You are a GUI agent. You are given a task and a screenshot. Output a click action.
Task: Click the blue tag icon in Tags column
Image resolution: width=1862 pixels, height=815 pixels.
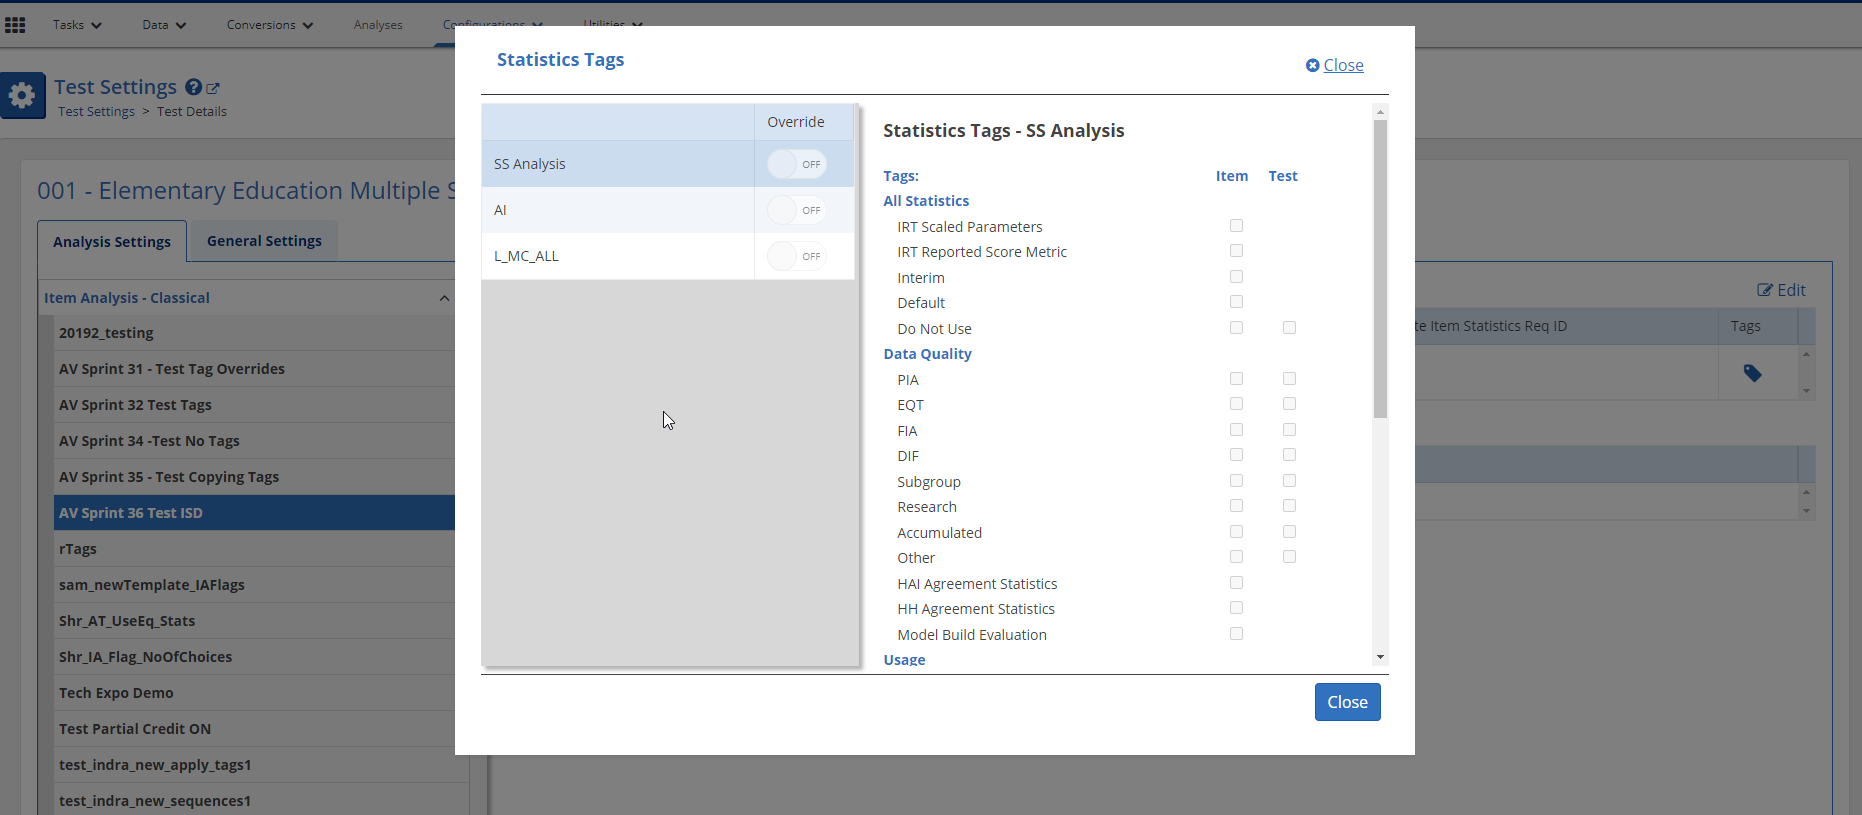1752,373
